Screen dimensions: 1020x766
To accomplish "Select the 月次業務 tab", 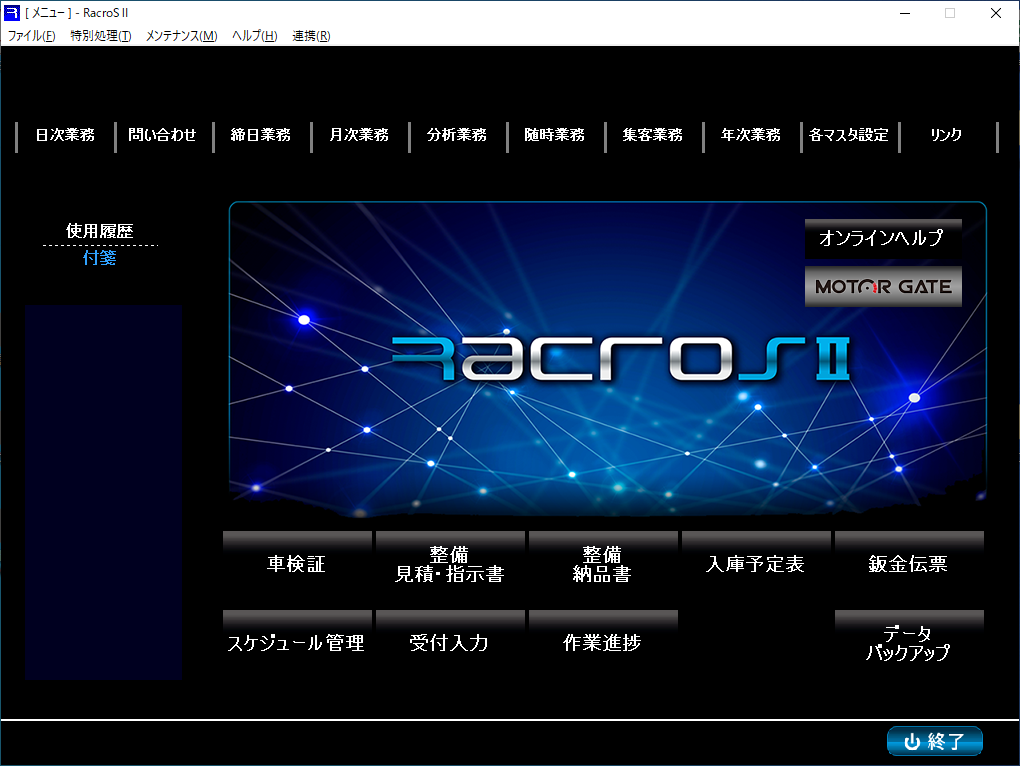I will tap(359, 135).
